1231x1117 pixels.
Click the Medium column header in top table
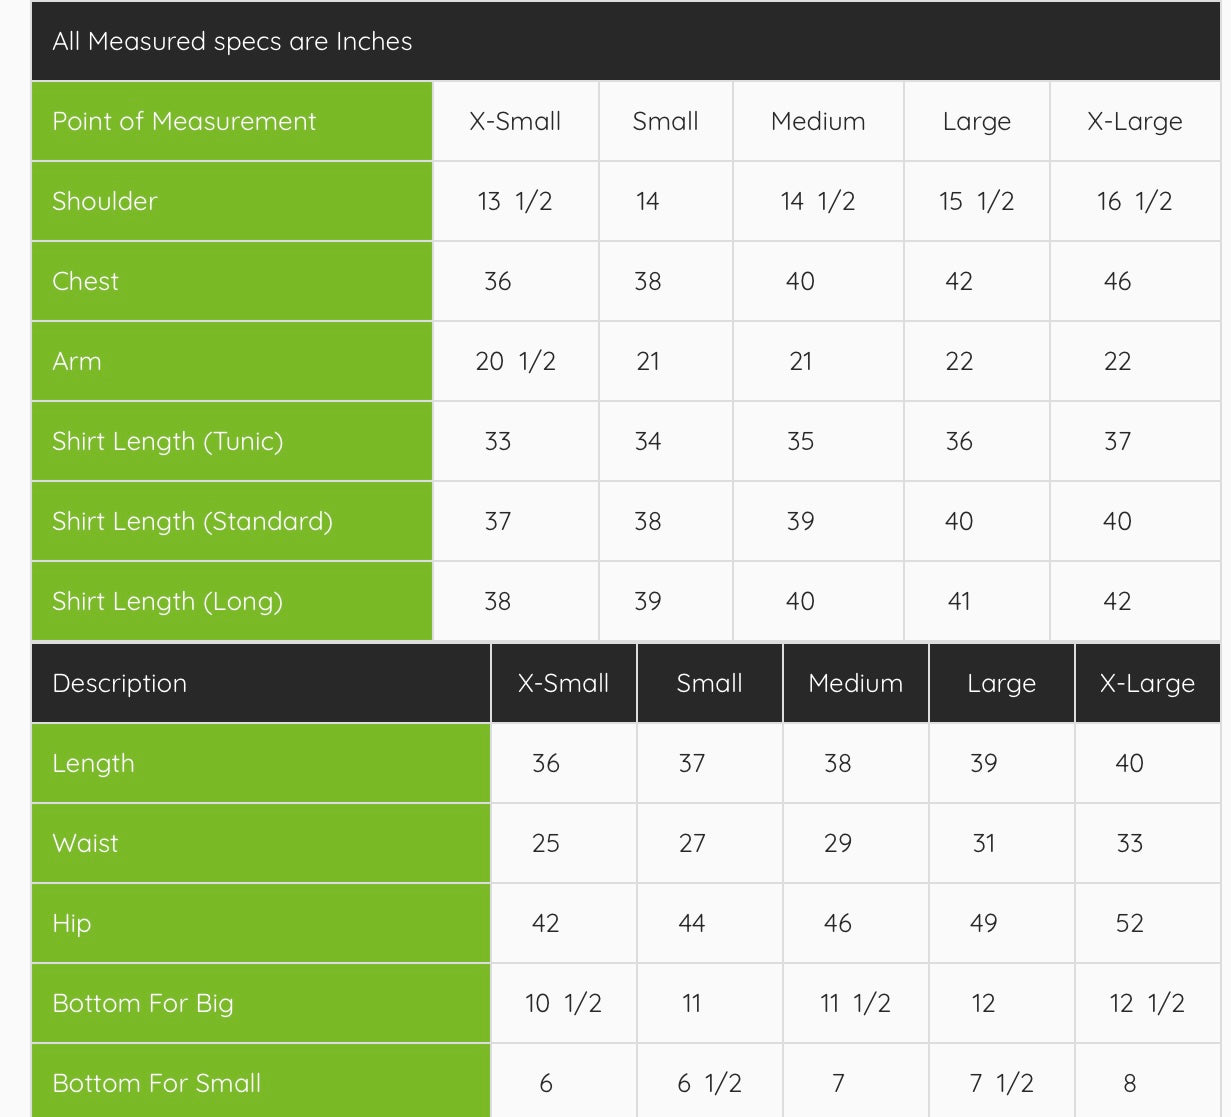coord(818,121)
